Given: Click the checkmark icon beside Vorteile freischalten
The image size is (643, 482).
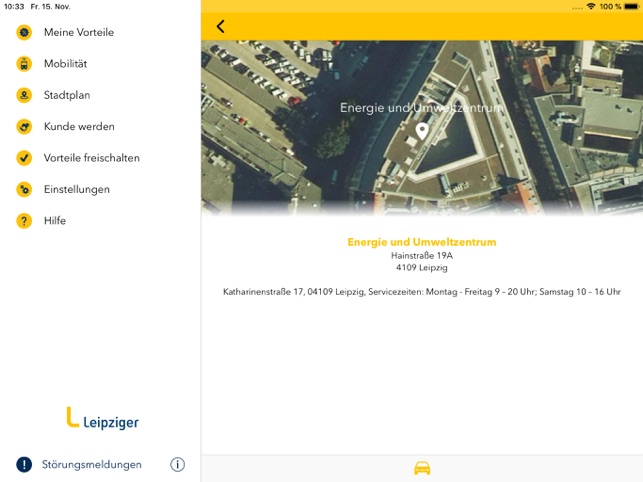Looking at the screenshot, I should 24,158.
